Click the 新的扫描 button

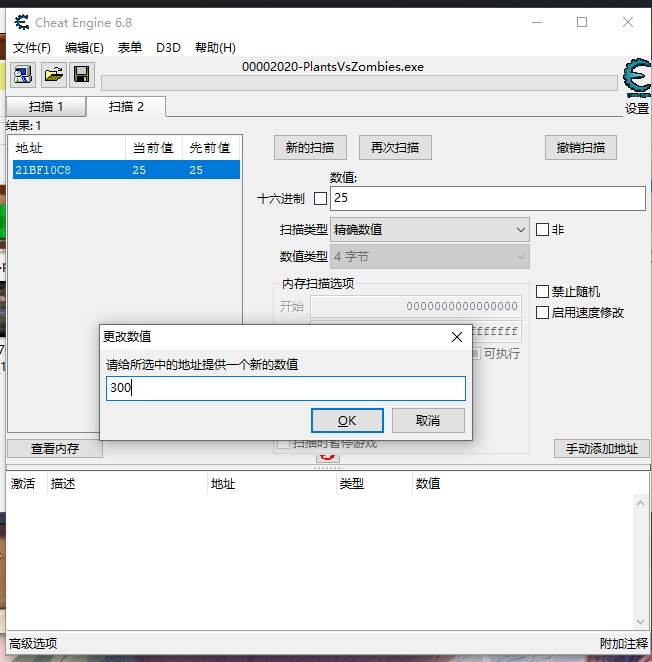tap(310, 148)
